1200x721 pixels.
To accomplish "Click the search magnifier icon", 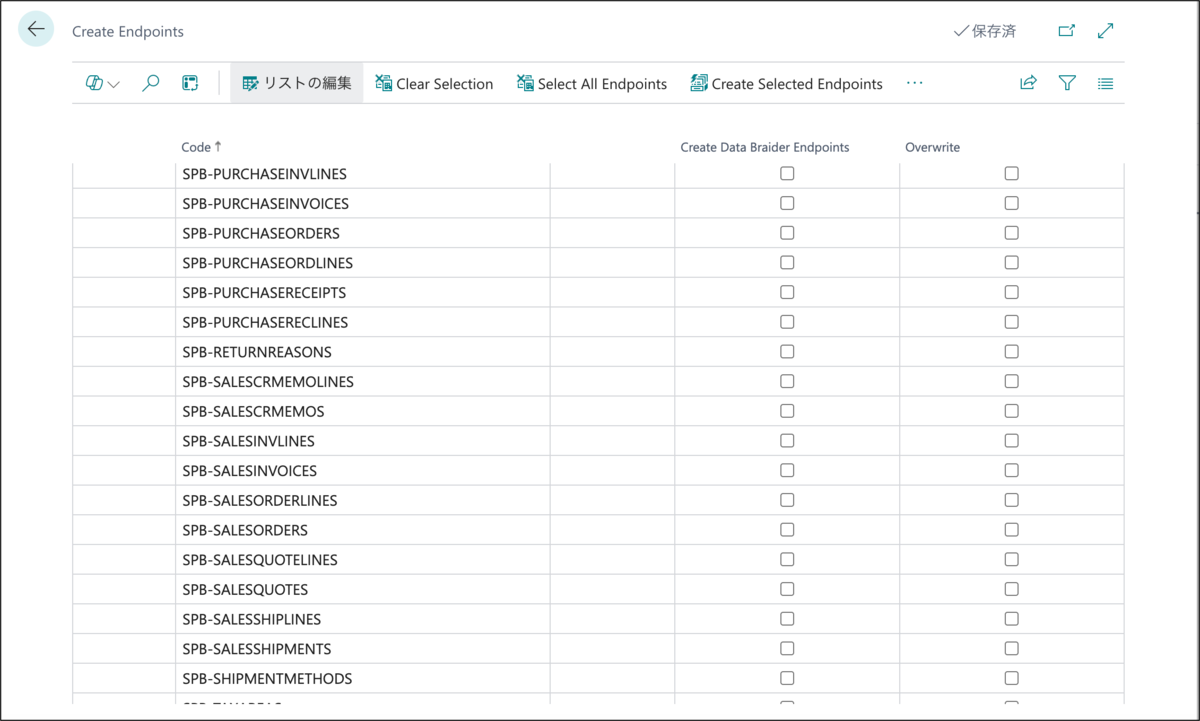I will pyautogui.click(x=151, y=84).
